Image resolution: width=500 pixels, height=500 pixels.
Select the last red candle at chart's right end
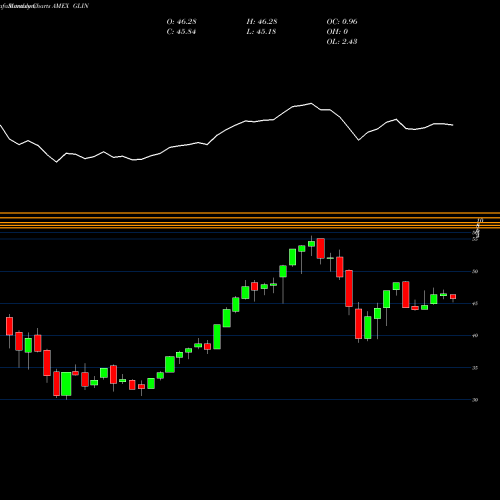coord(453,297)
